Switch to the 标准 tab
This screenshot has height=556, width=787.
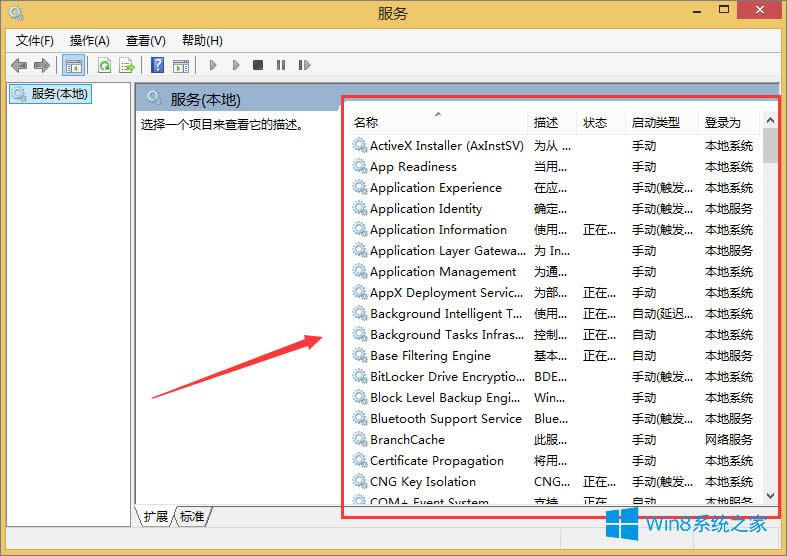point(192,516)
